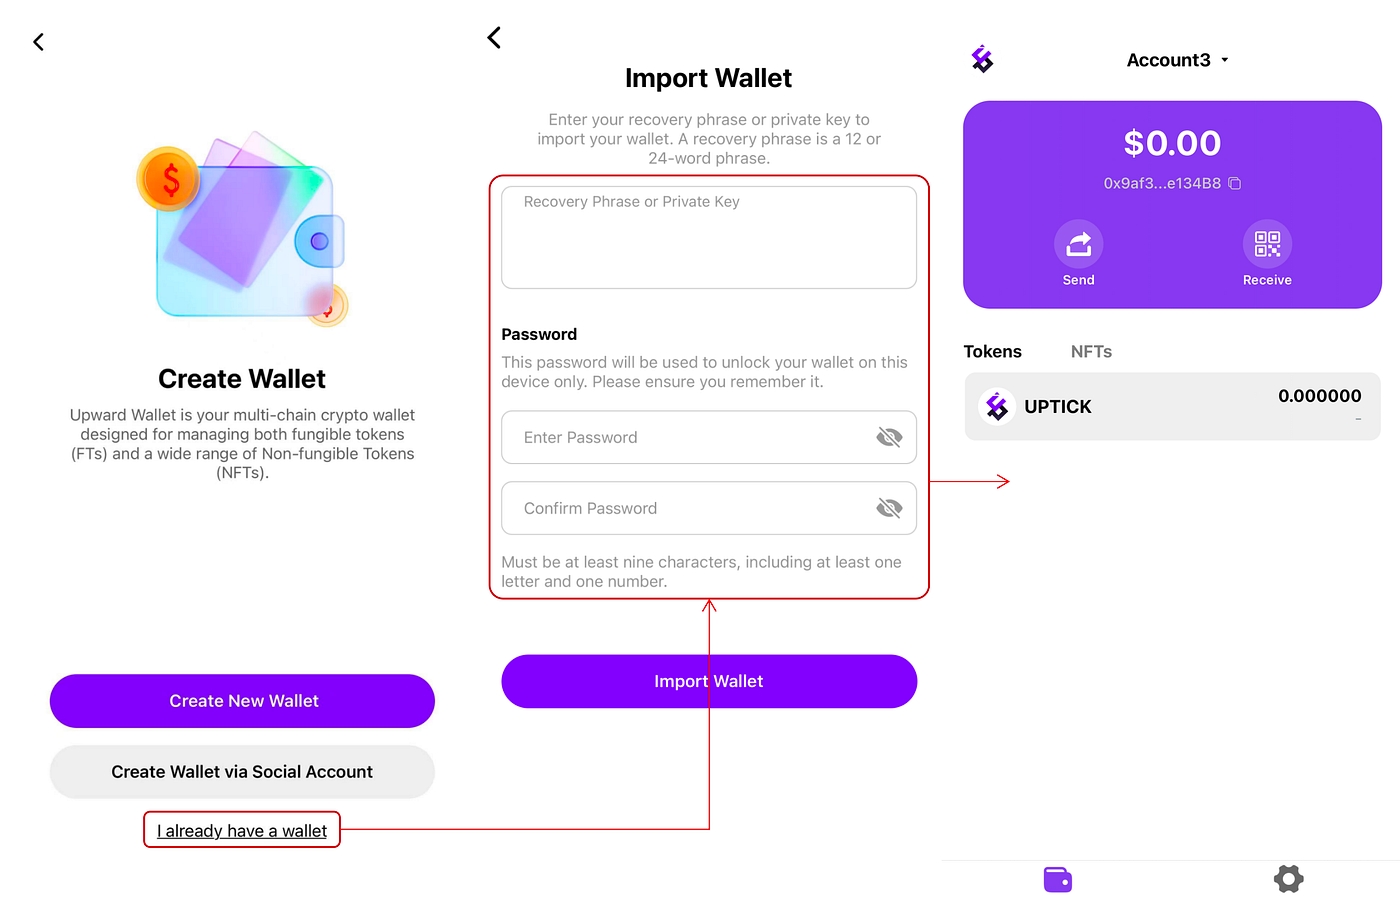
Task: Click Upward logo beside Account3
Action: (x=983, y=60)
